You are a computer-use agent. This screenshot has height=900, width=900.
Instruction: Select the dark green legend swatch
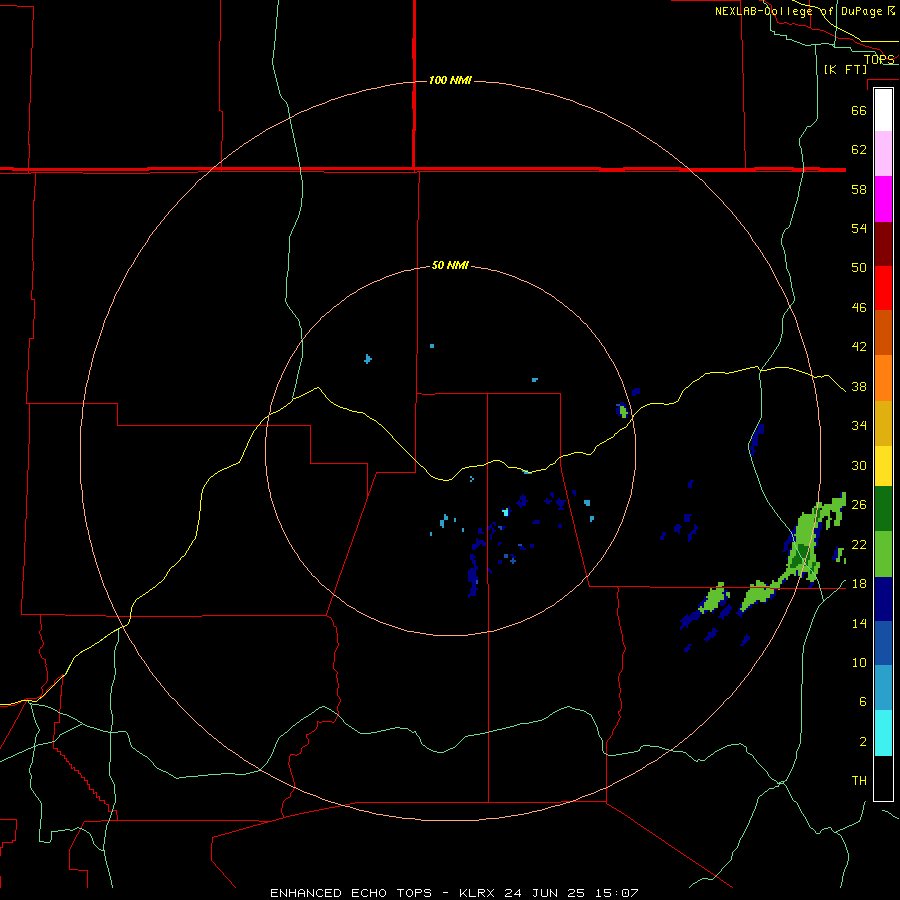click(883, 509)
